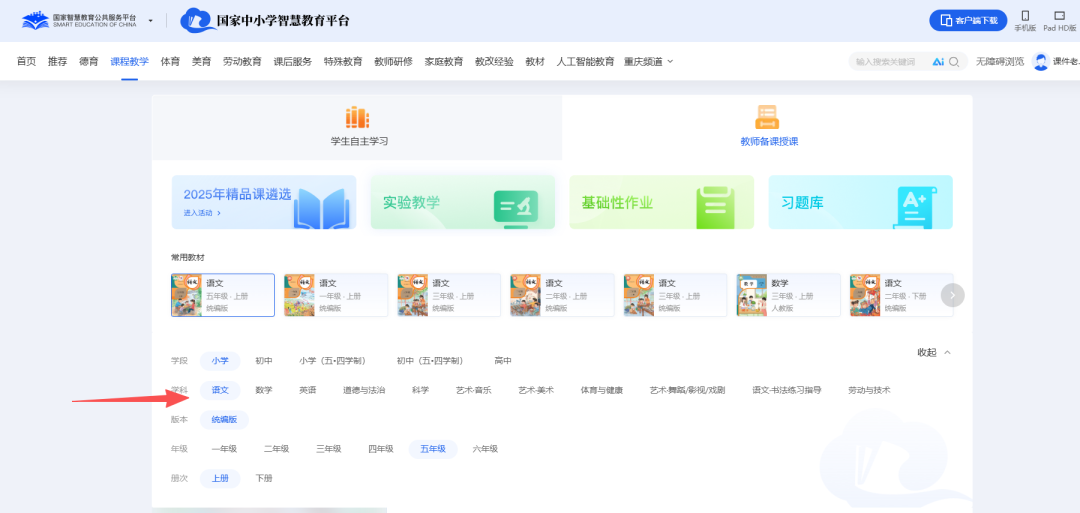Image resolution: width=1080 pixels, height=513 pixels.
Task: Open the 德育 menu item
Action: [x=88, y=61]
